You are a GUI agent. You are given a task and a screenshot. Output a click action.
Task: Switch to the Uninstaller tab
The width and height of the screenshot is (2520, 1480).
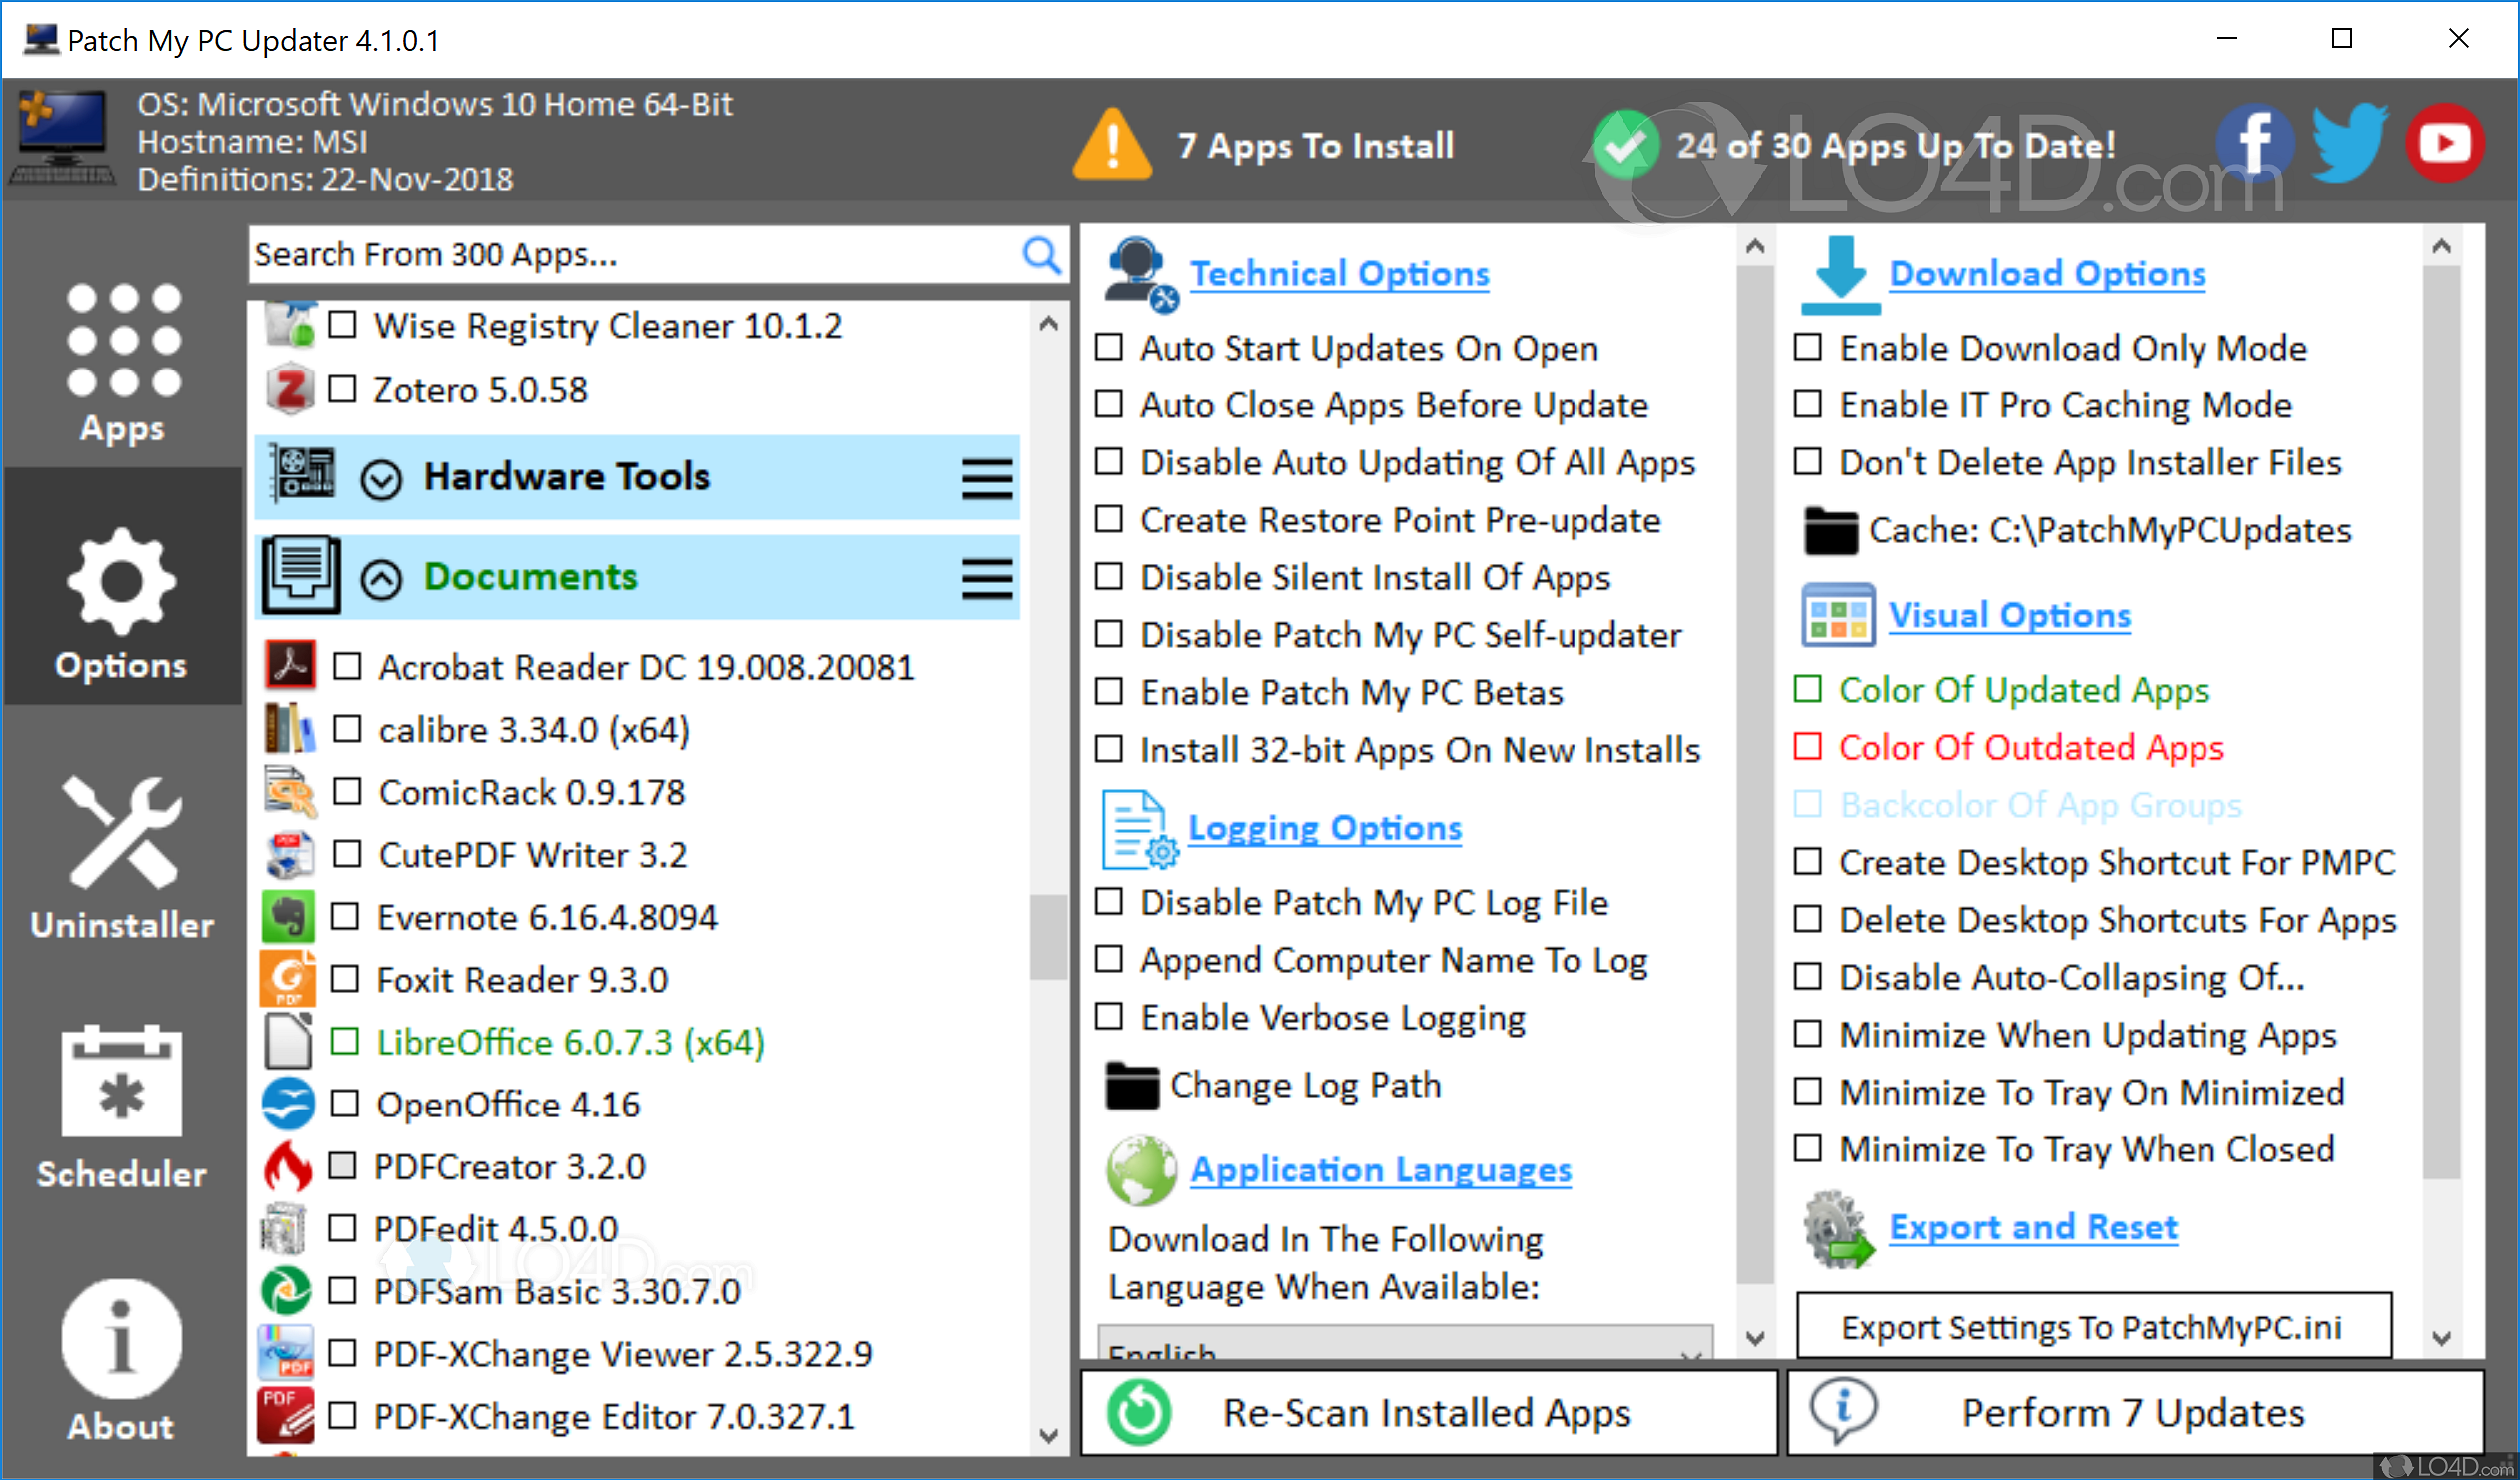[x=121, y=859]
